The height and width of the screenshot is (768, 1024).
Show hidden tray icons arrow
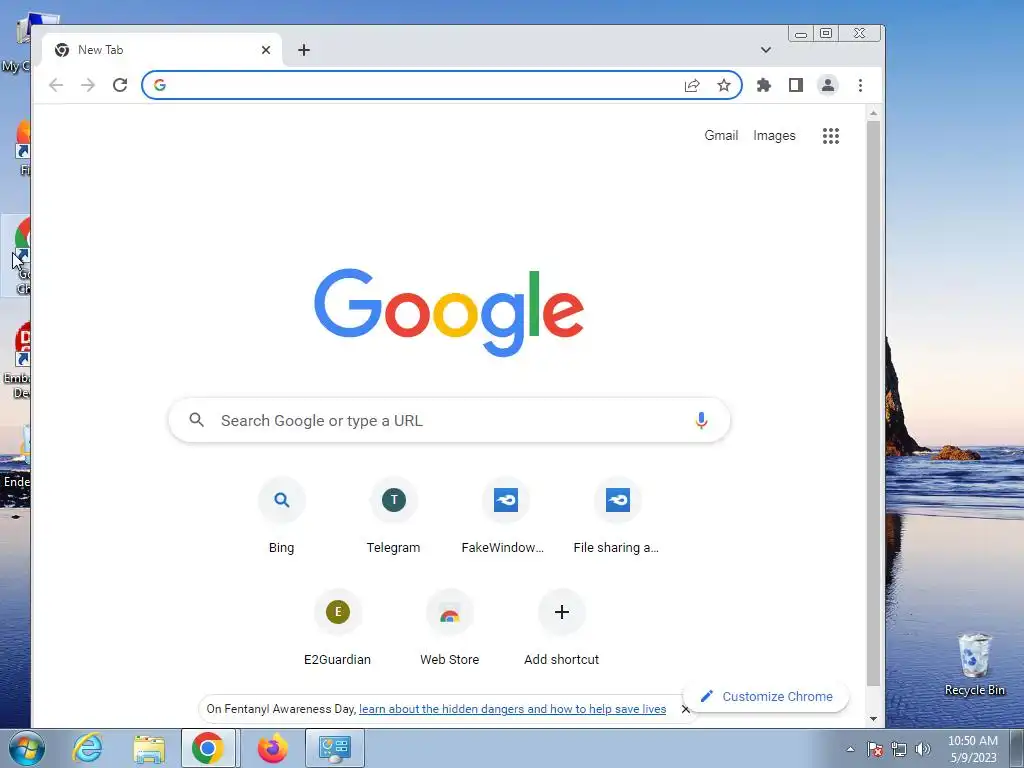point(850,749)
